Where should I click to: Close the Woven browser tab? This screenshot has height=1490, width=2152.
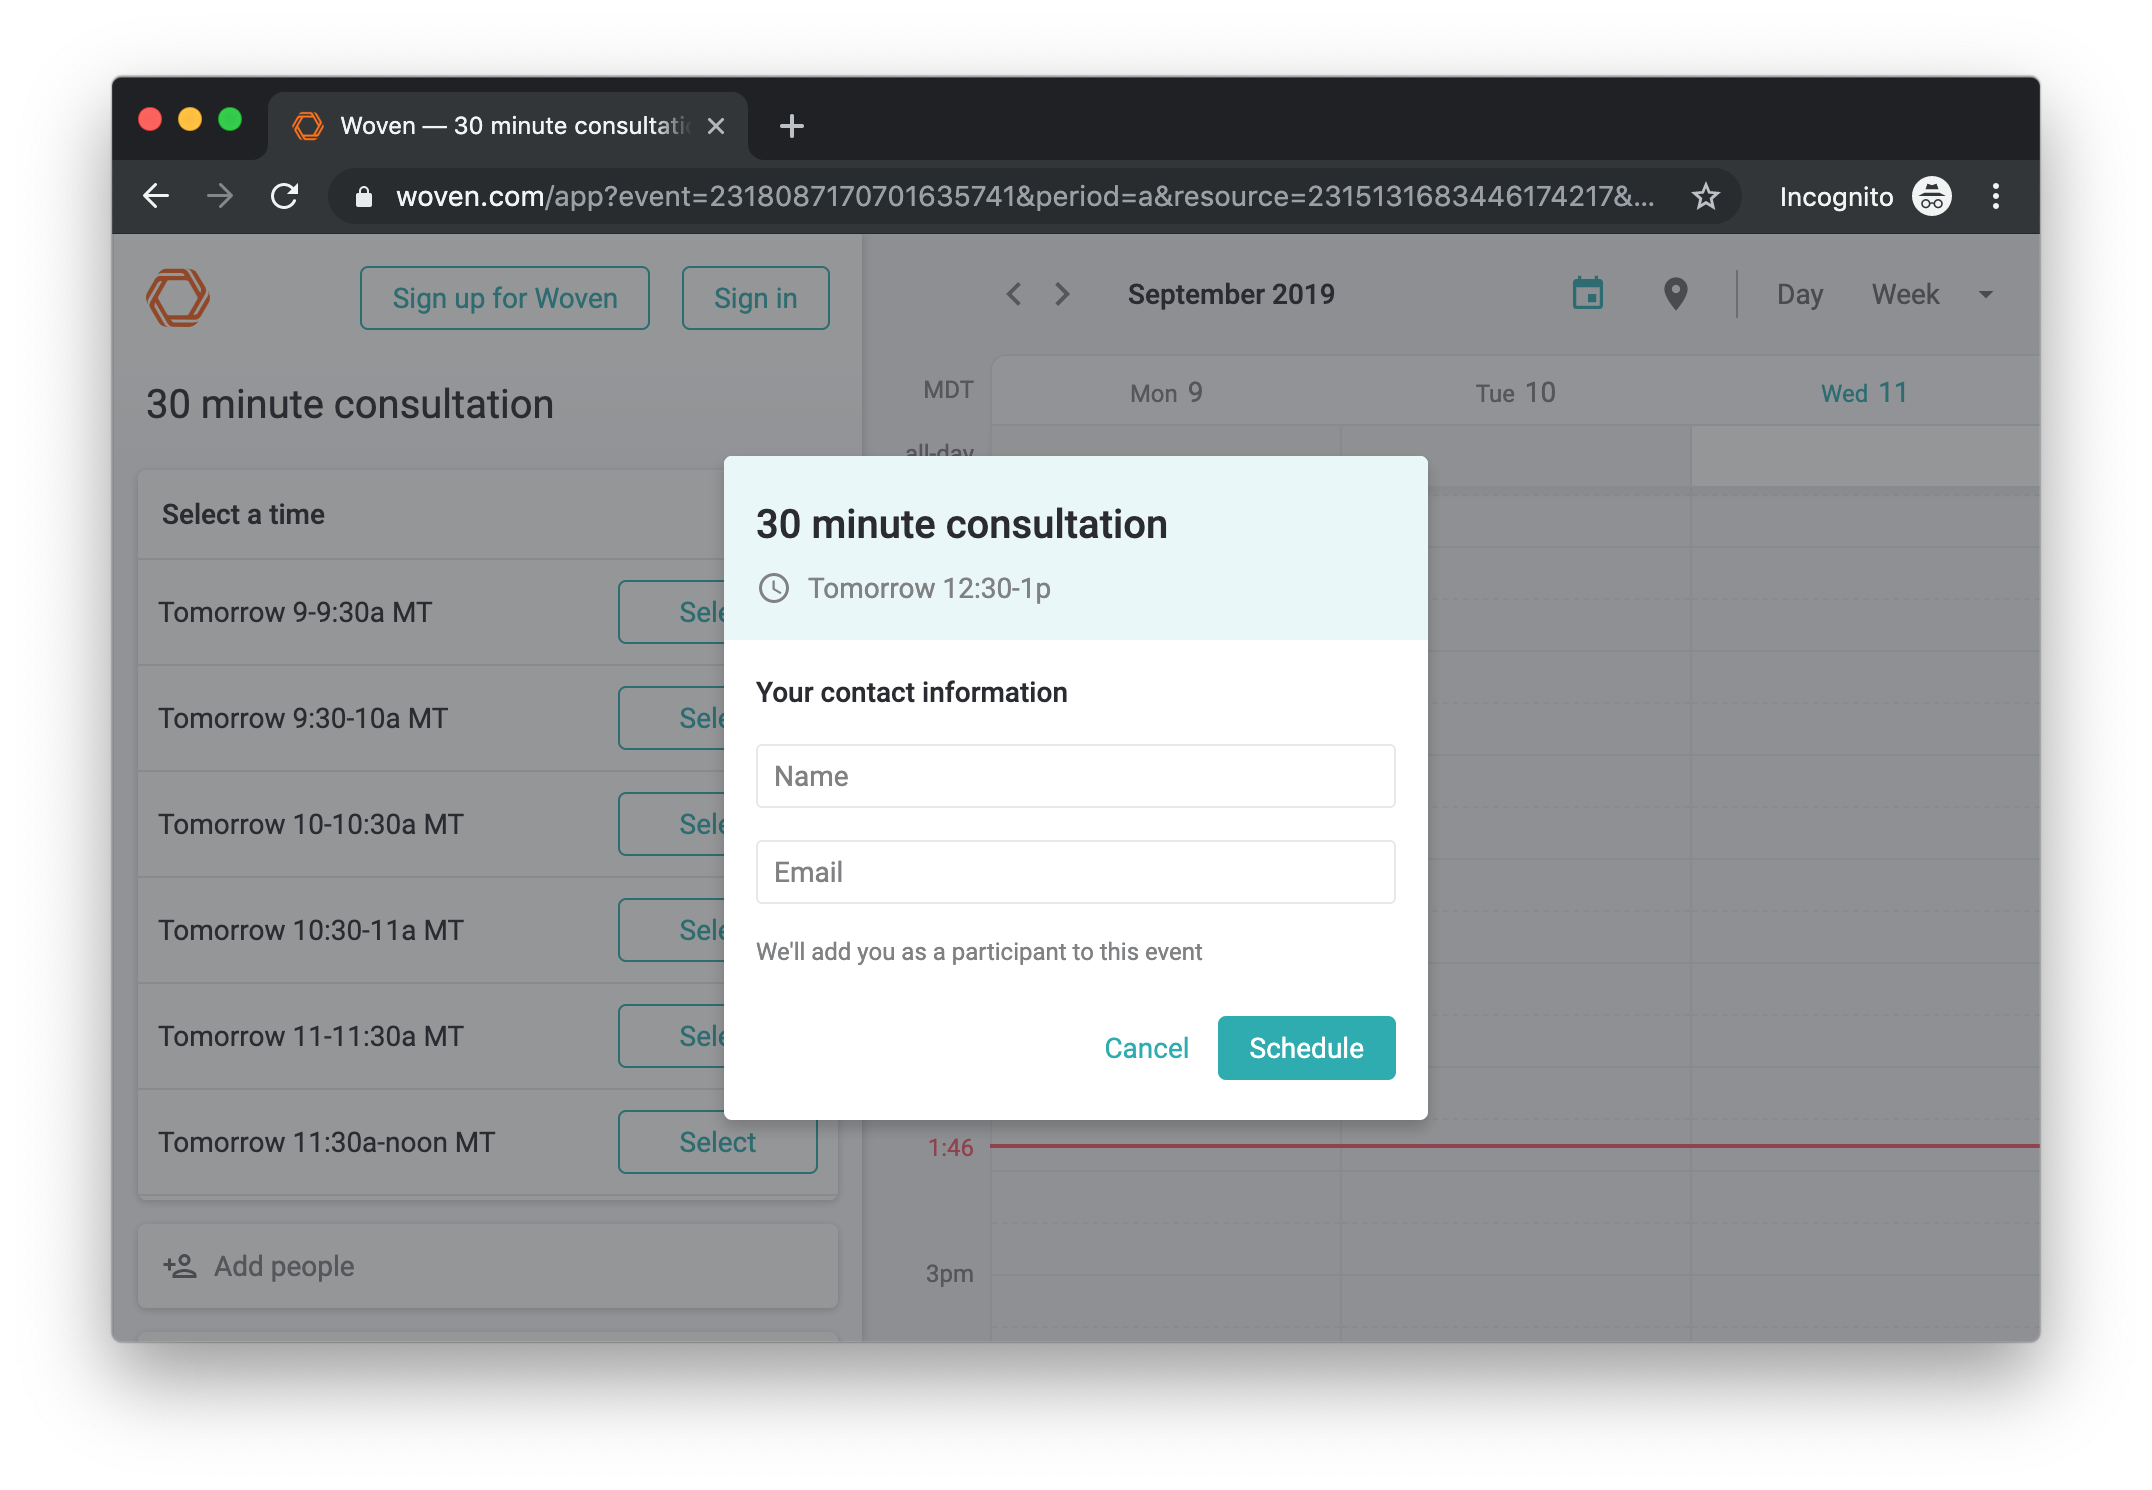tap(716, 126)
